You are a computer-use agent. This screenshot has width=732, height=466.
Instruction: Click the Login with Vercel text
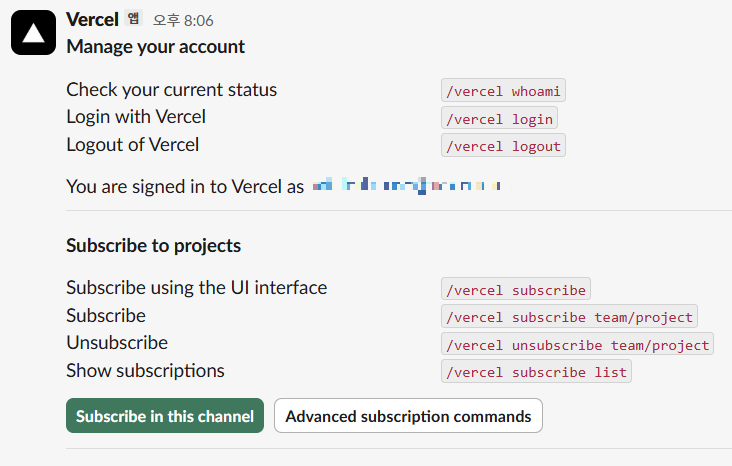tap(136, 117)
